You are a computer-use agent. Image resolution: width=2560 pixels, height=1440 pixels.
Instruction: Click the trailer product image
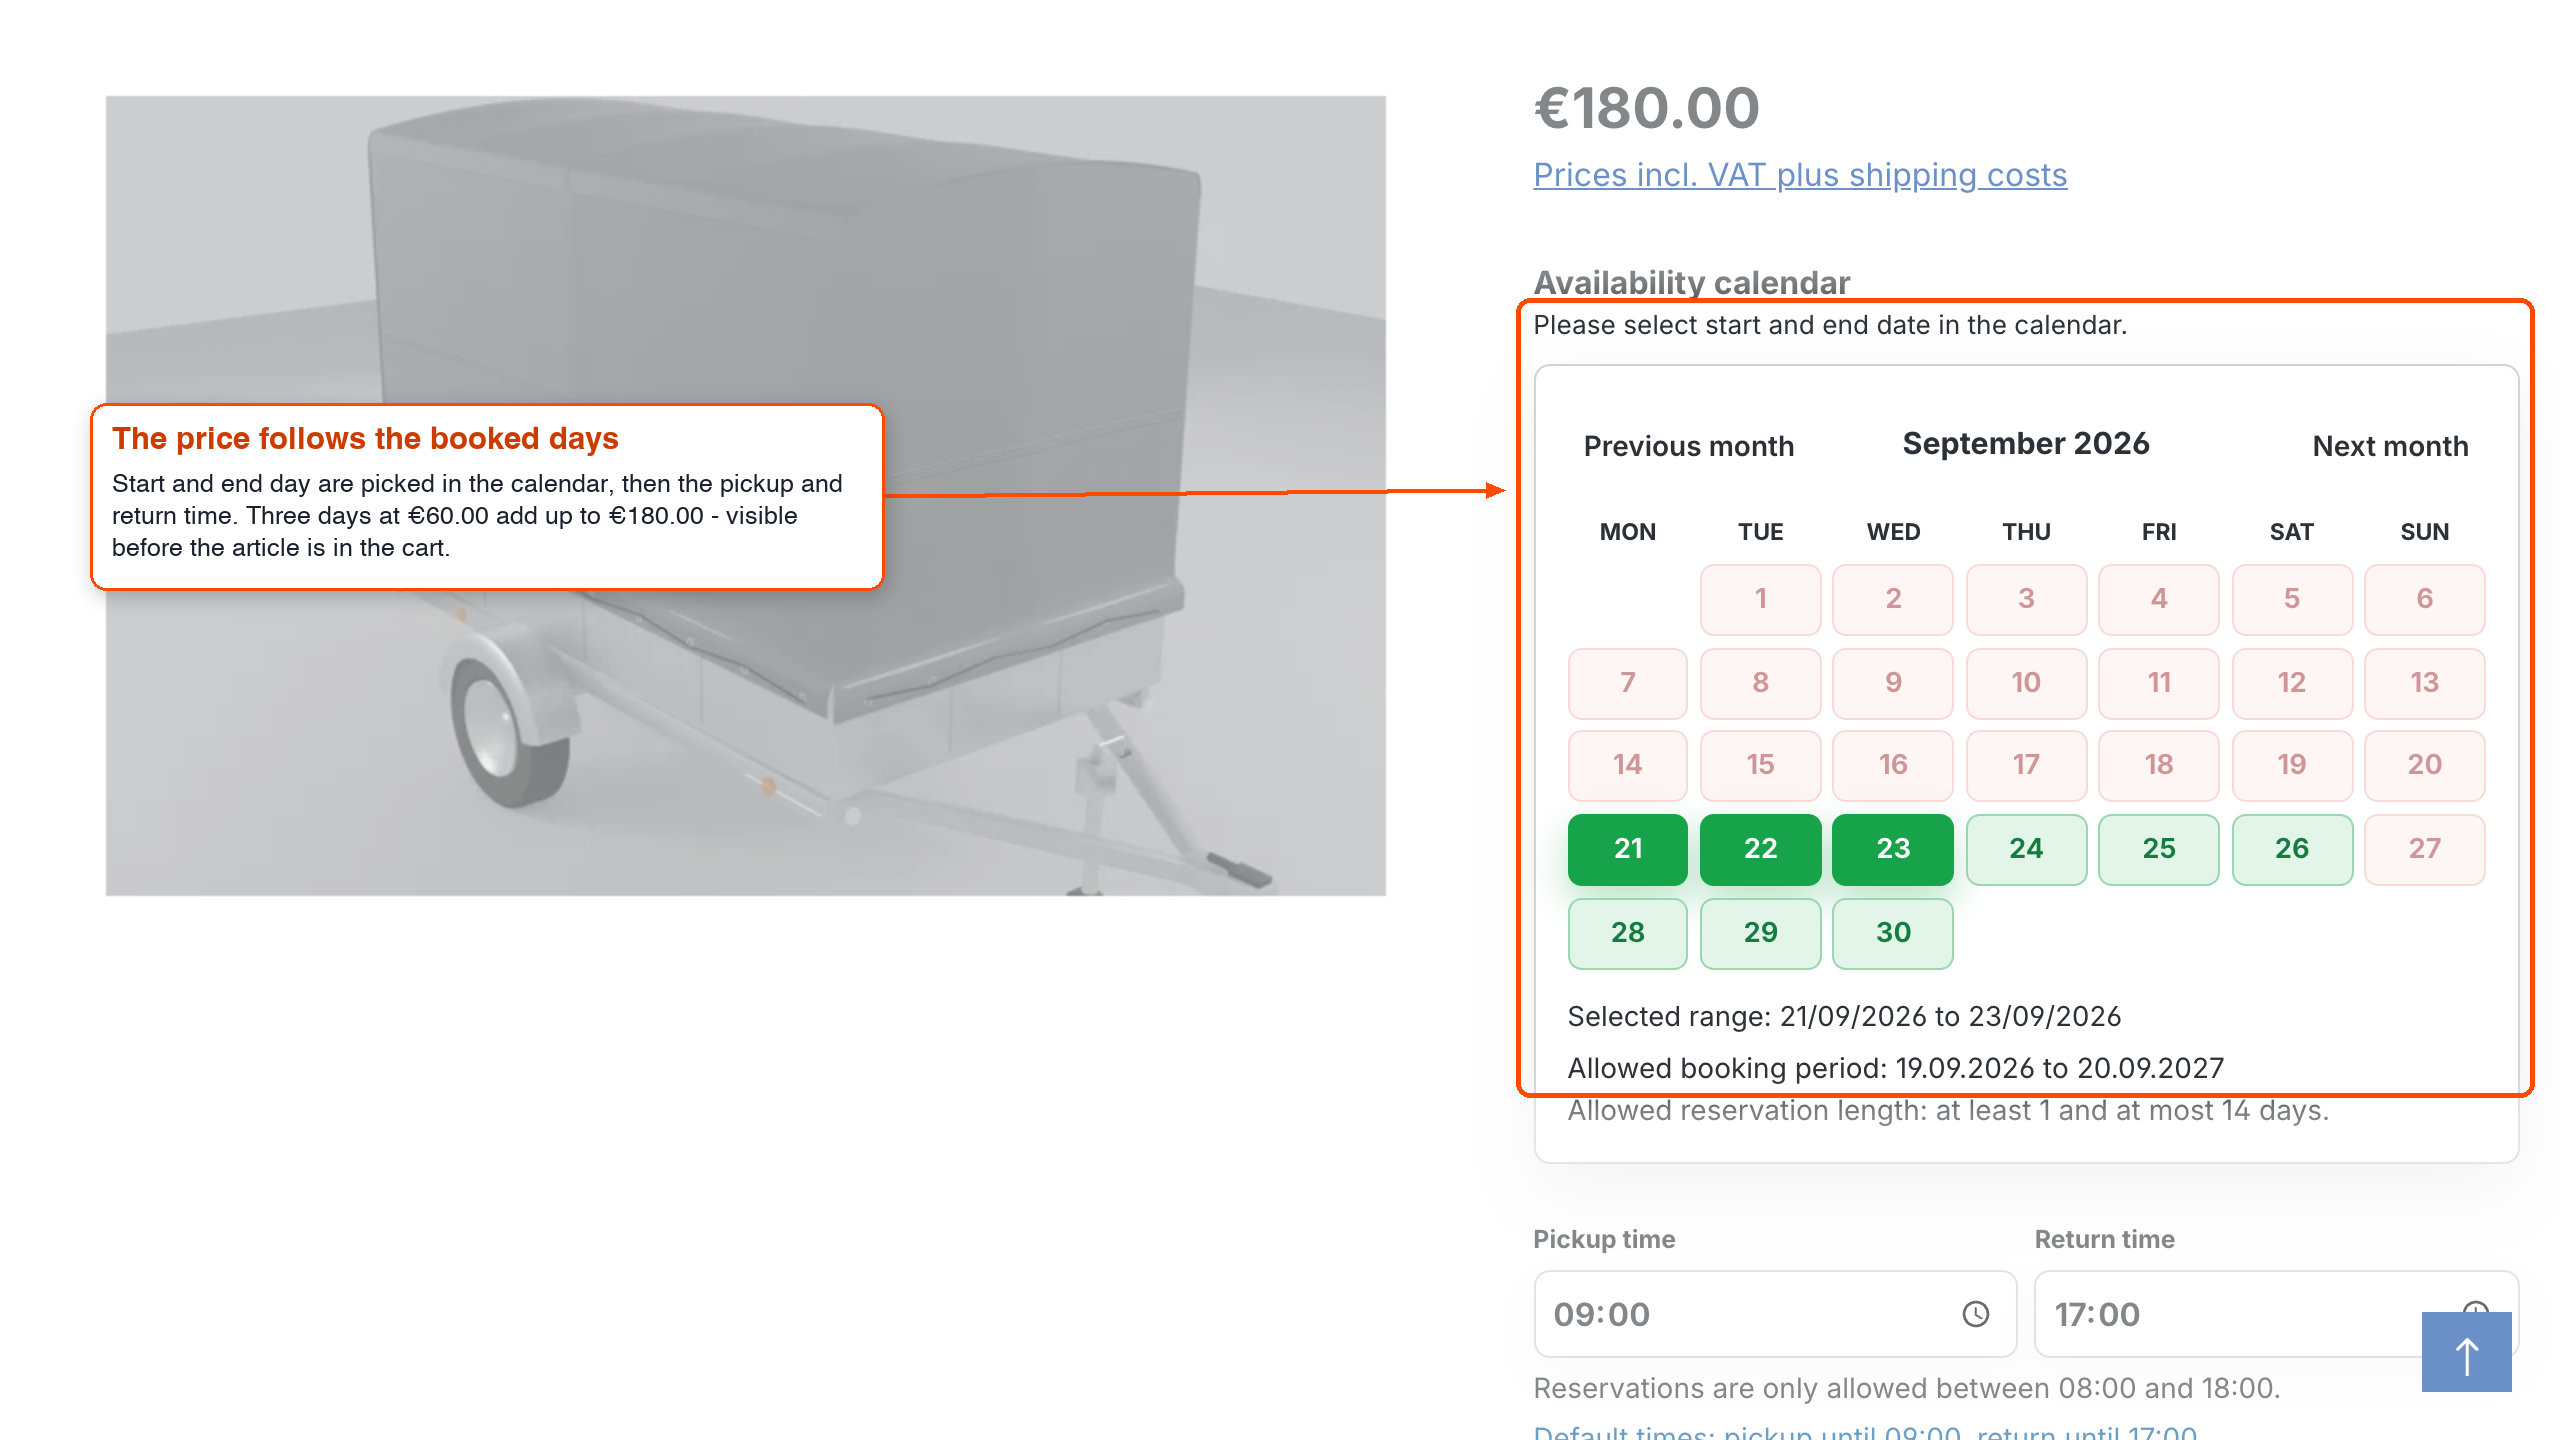tap(745, 496)
